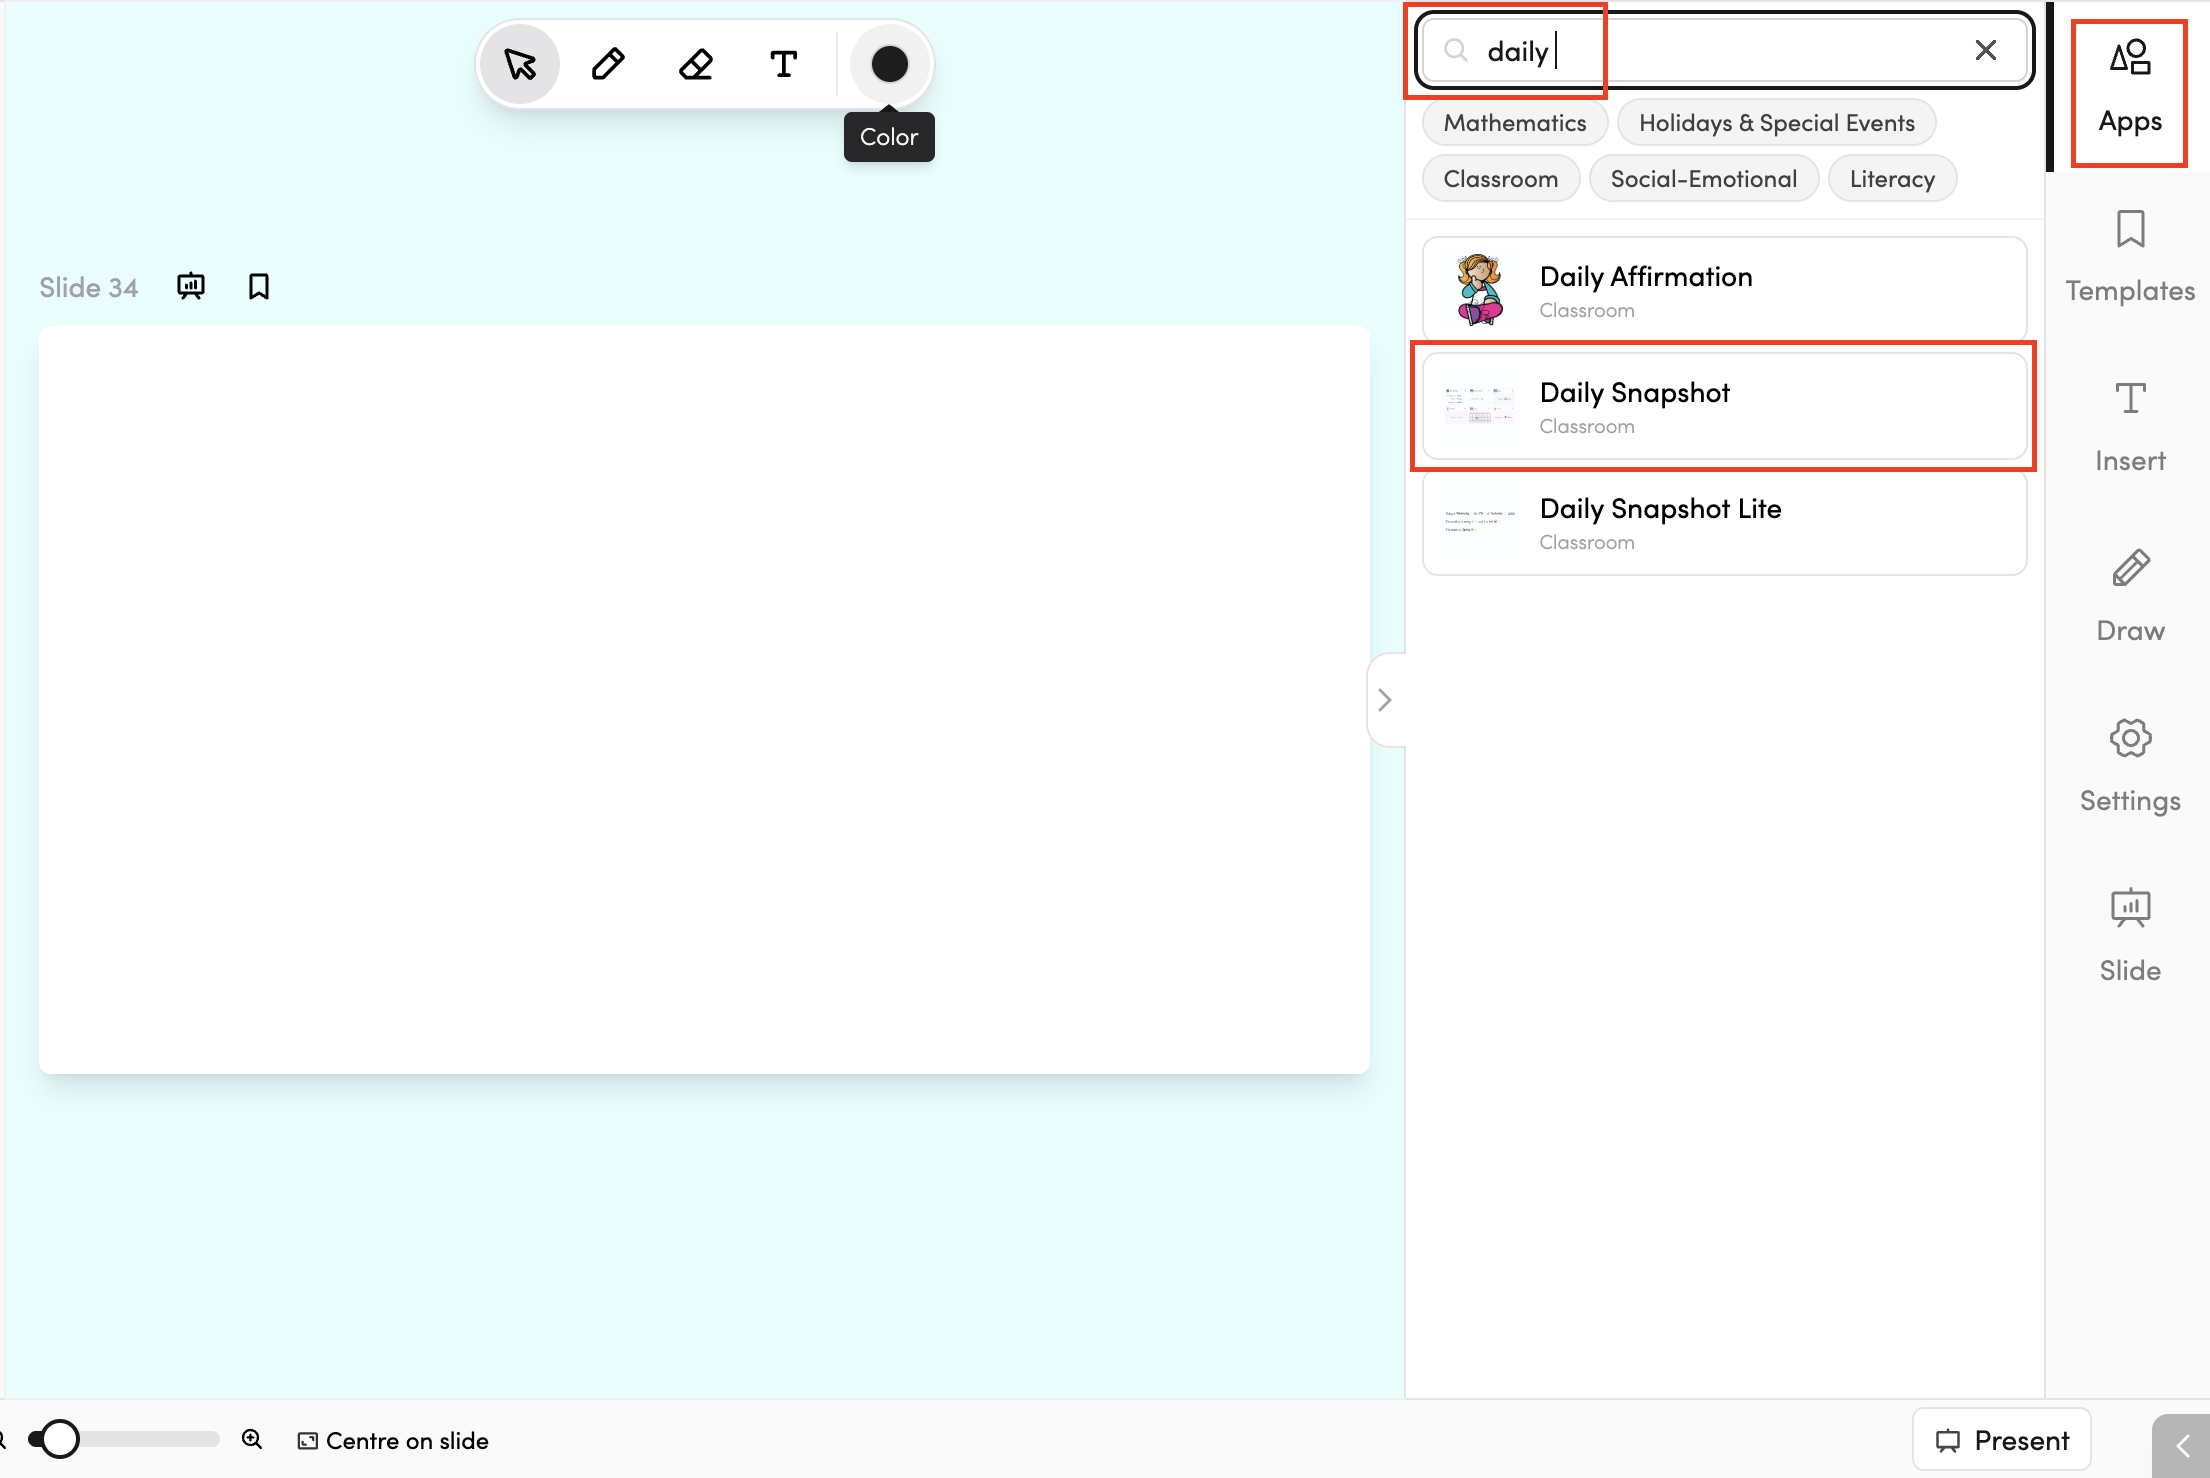Open the Settings sidebar tab
This screenshot has width=2210, height=1478.
[2130, 766]
